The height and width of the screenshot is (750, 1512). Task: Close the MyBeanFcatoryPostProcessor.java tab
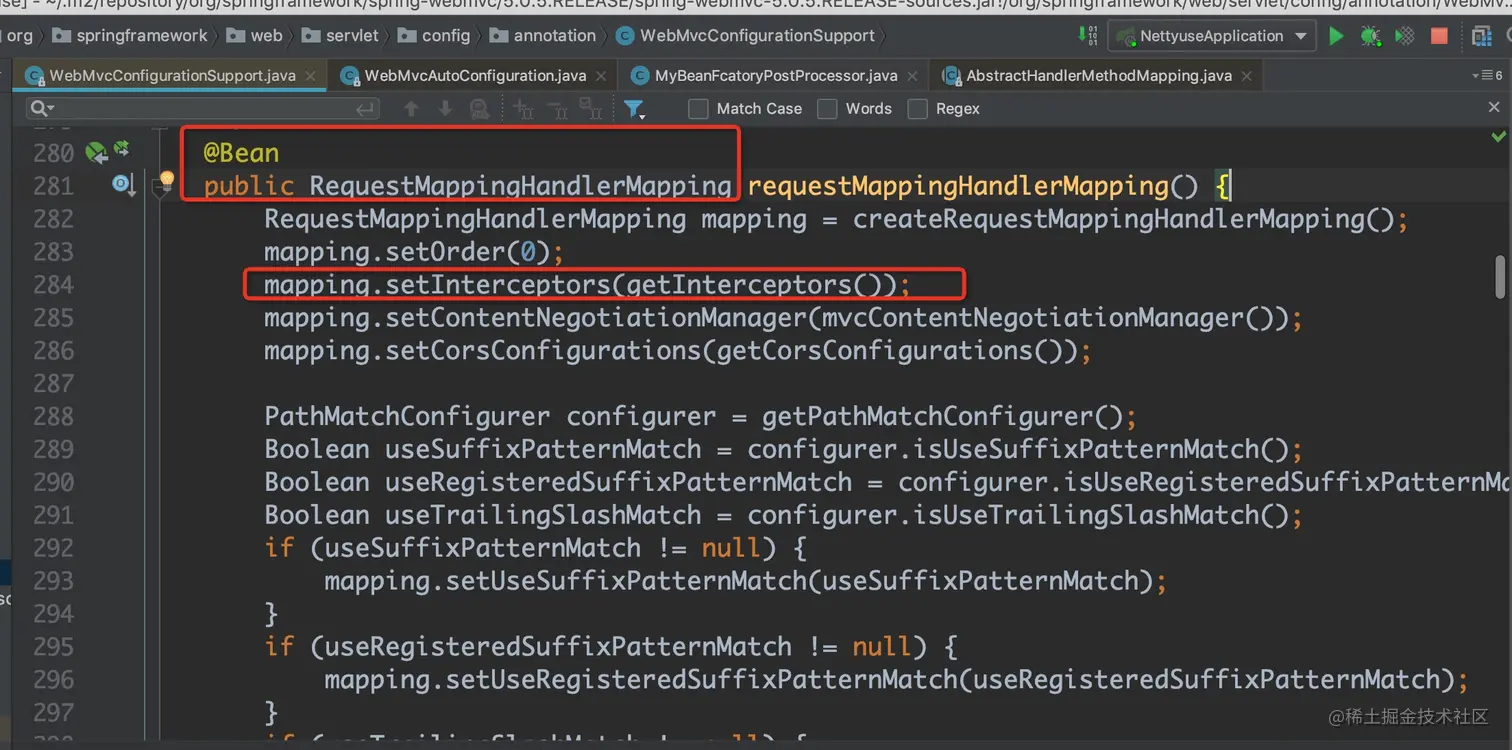914,76
